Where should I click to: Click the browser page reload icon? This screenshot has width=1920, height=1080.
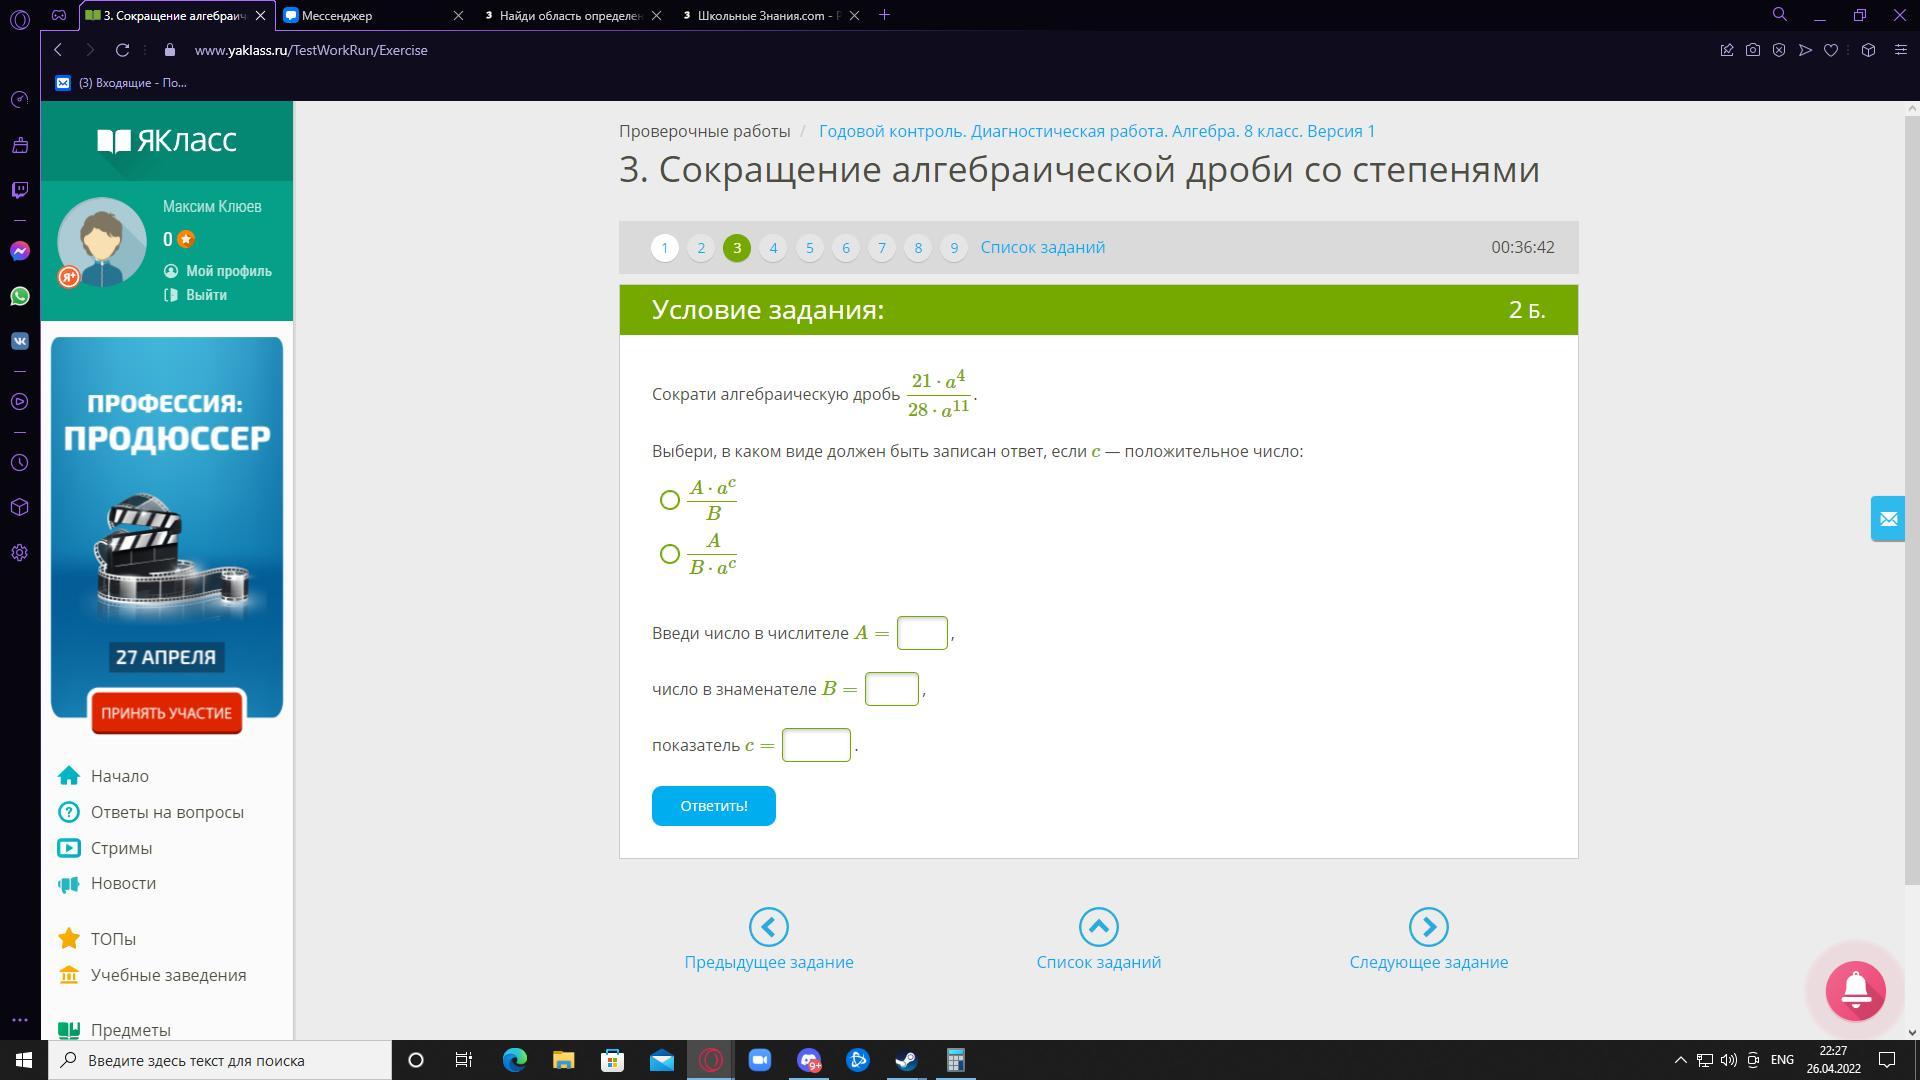122,50
